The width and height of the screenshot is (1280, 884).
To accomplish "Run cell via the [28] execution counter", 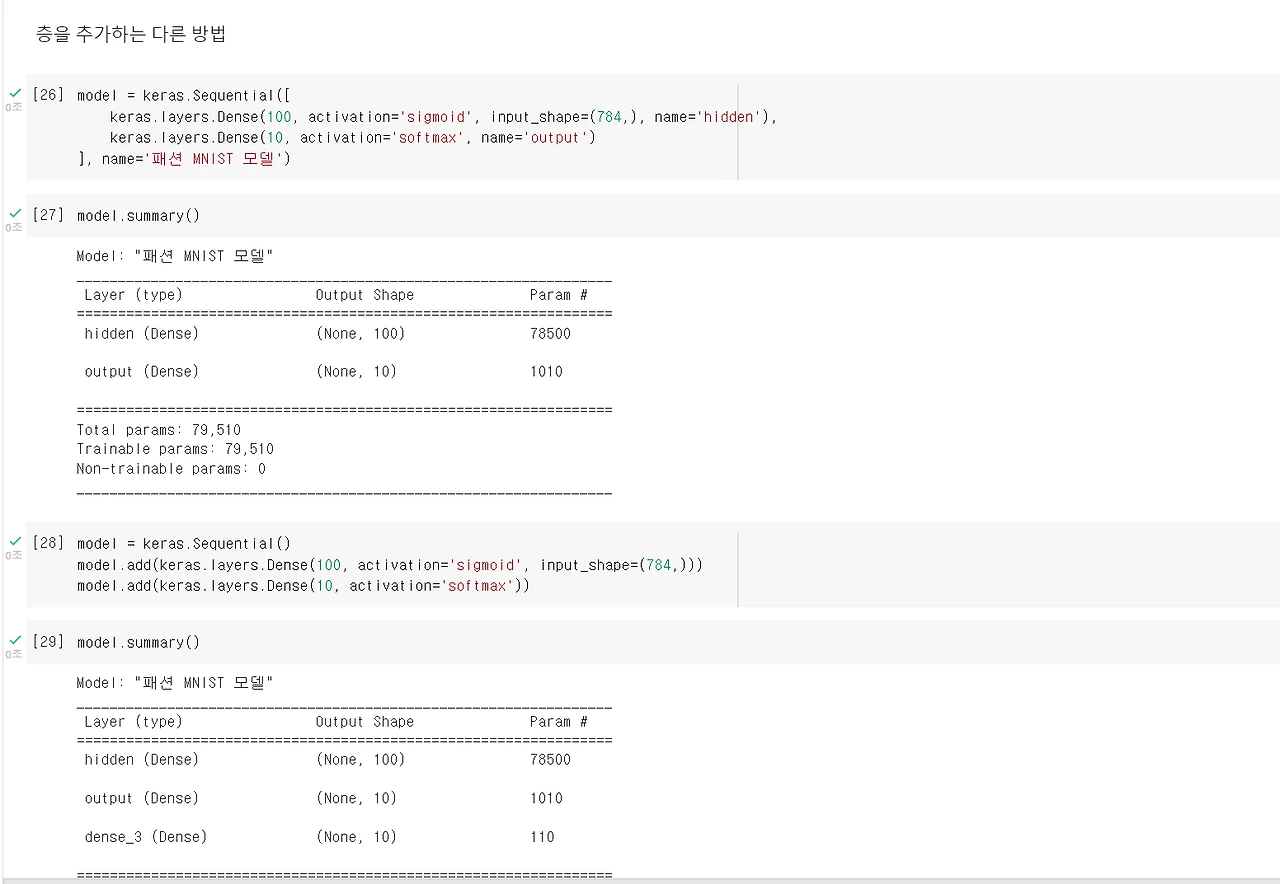I will click(x=48, y=543).
